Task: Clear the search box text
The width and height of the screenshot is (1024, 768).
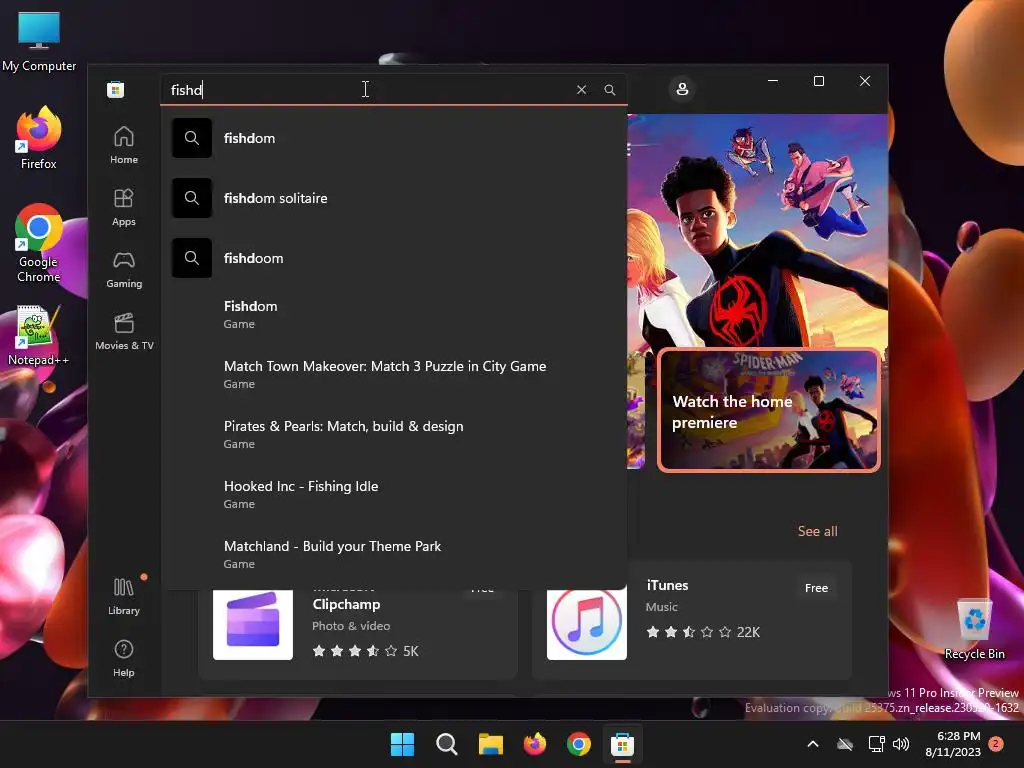Action: [x=581, y=89]
